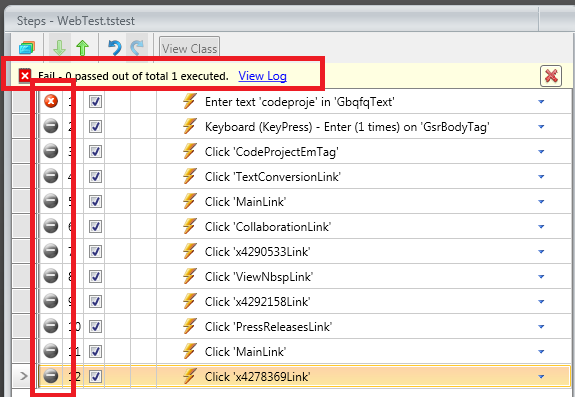Image resolution: width=575 pixels, height=397 pixels.
Task: Expand dropdown arrow of Keyboard KeyPress step
Action: pyautogui.click(x=541, y=126)
